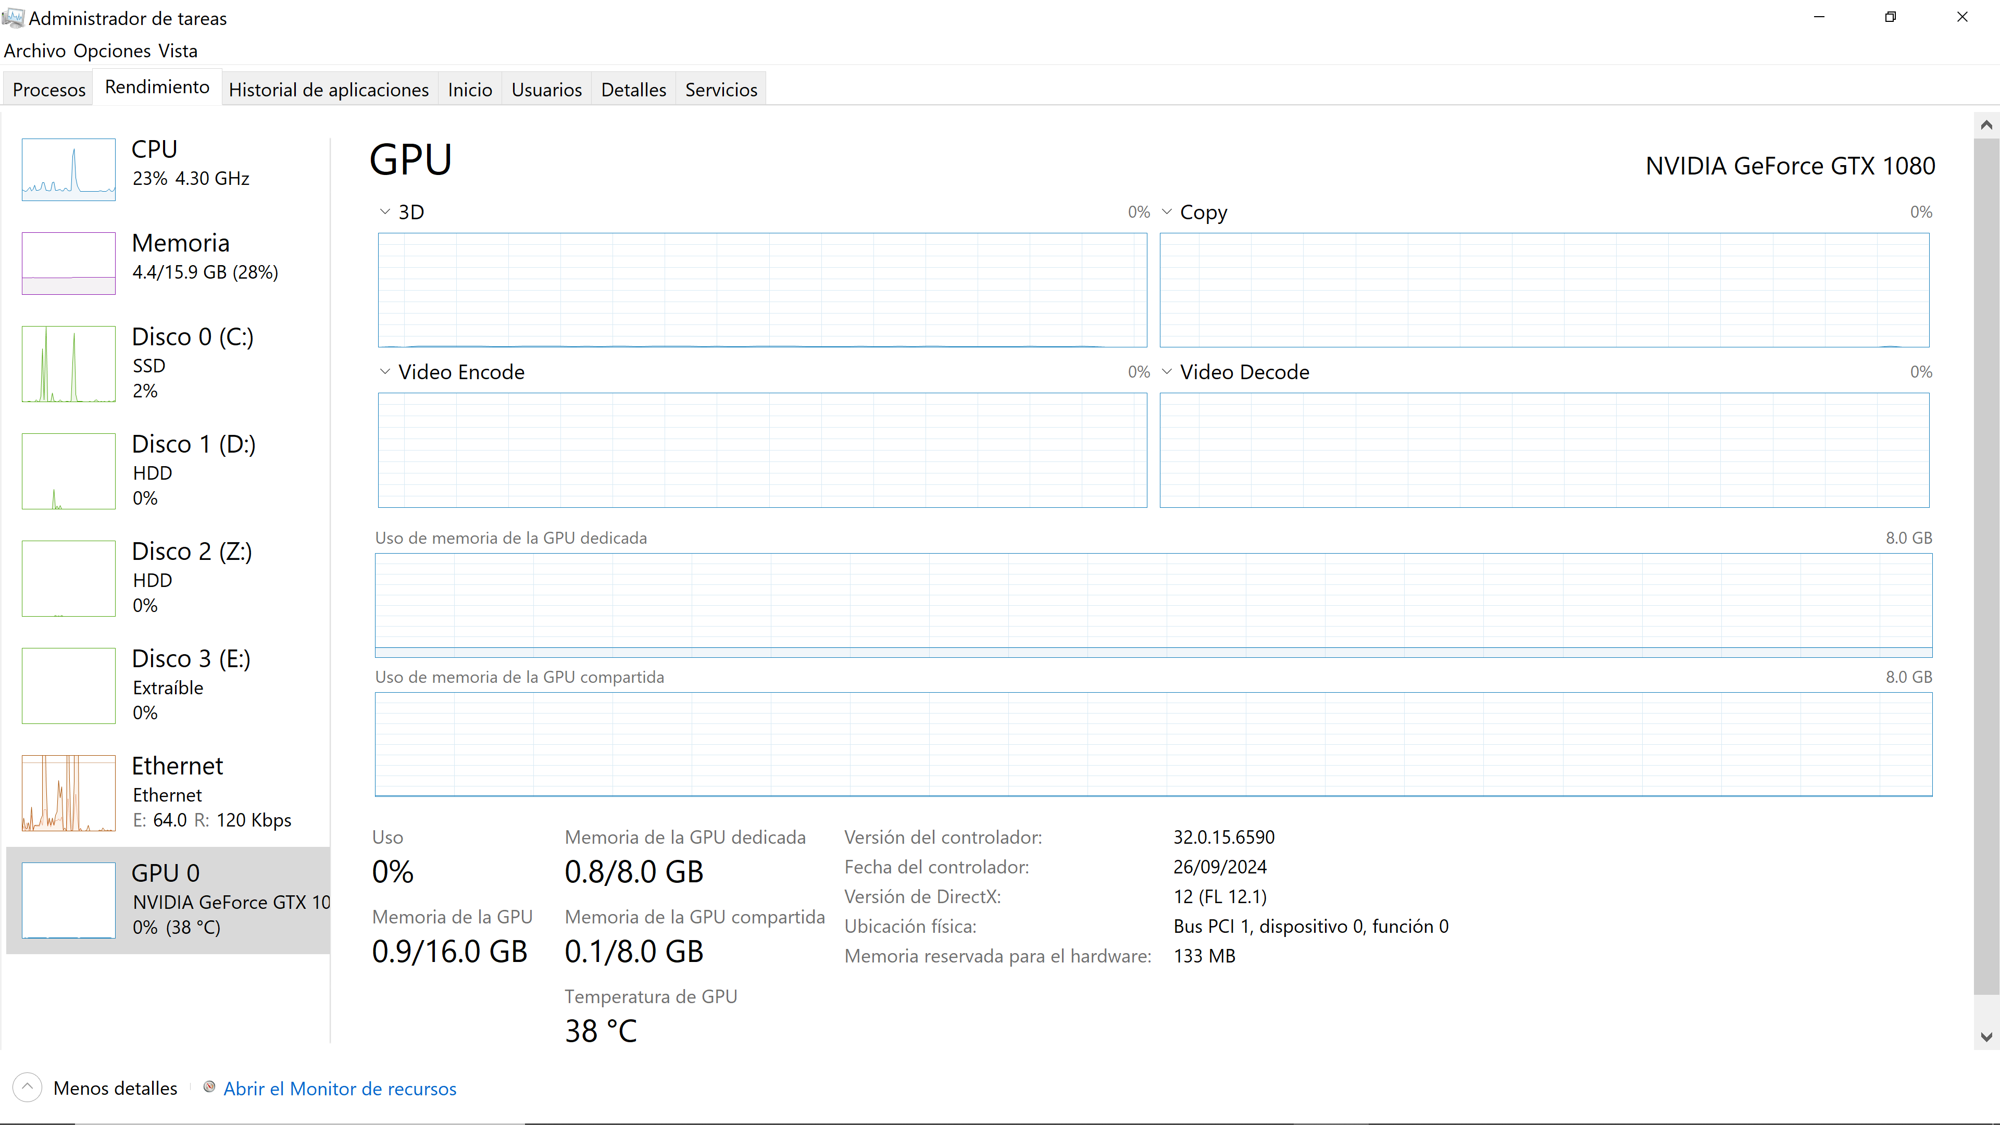Click the Video Encode usage graph
This screenshot has width=2000, height=1125.
tap(762, 450)
